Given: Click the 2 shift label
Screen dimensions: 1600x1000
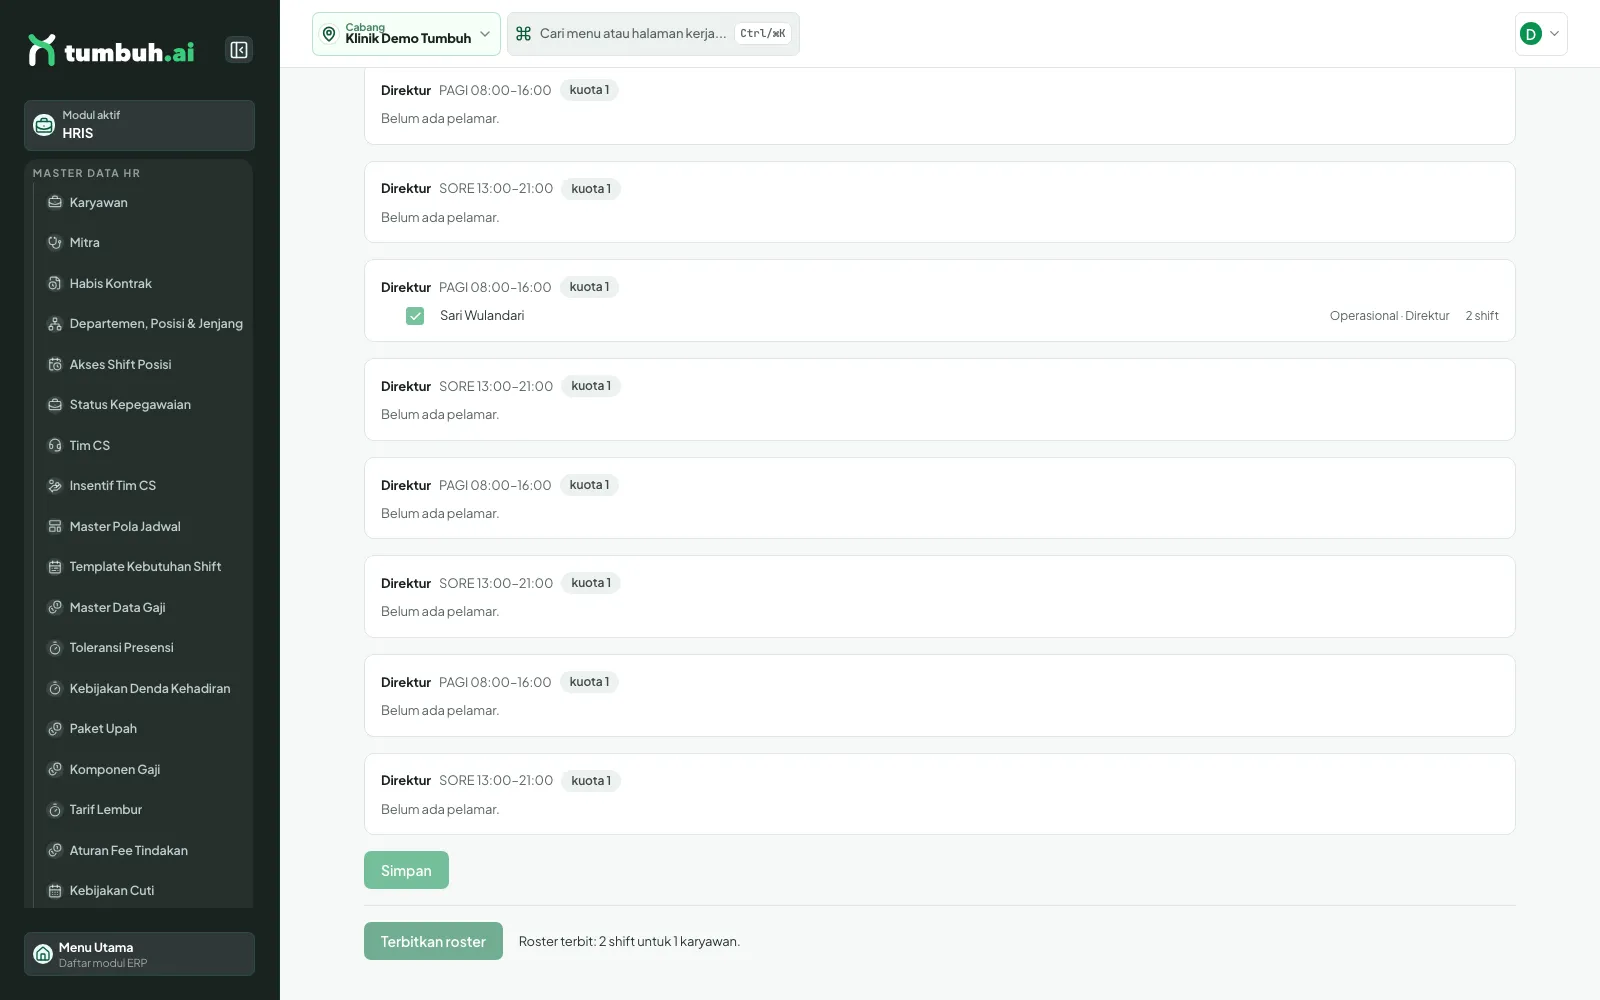Looking at the screenshot, I should (1482, 316).
